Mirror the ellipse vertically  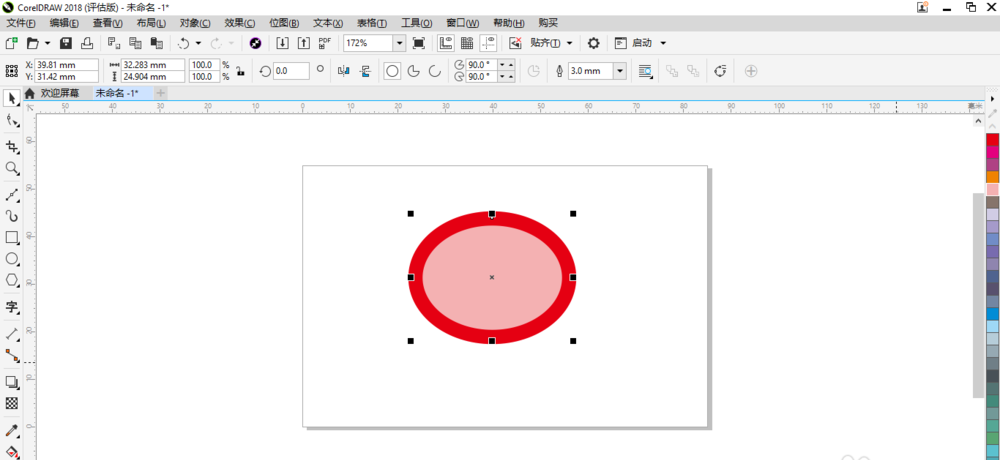click(x=365, y=71)
